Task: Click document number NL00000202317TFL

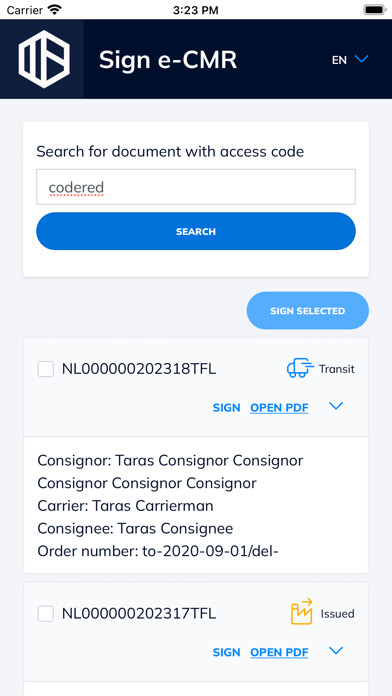Action: tap(139, 614)
